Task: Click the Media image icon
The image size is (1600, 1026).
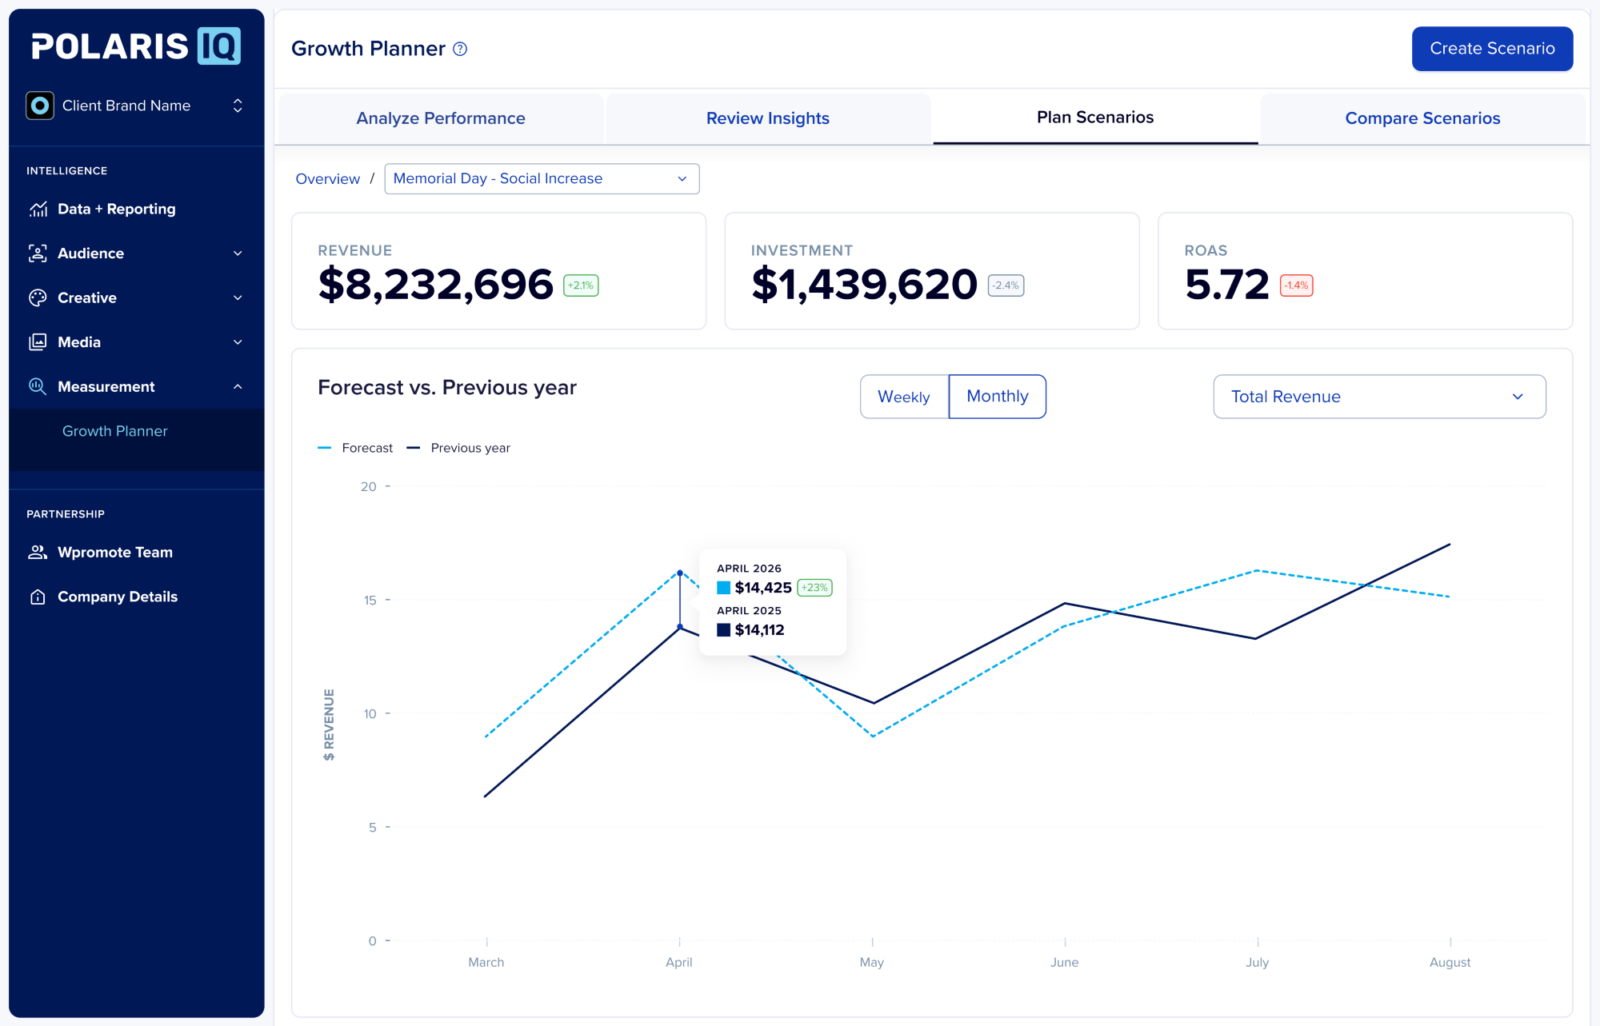Action: coord(38,342)
